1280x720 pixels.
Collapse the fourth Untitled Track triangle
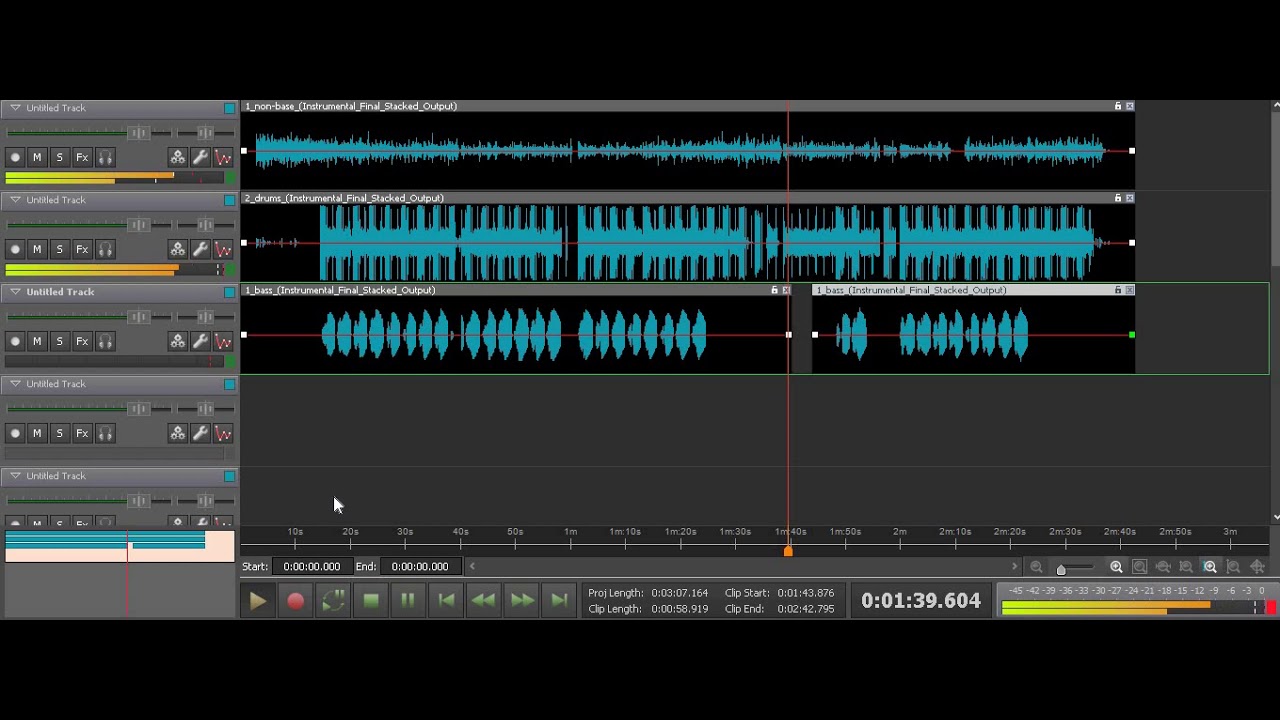point(15,383)
